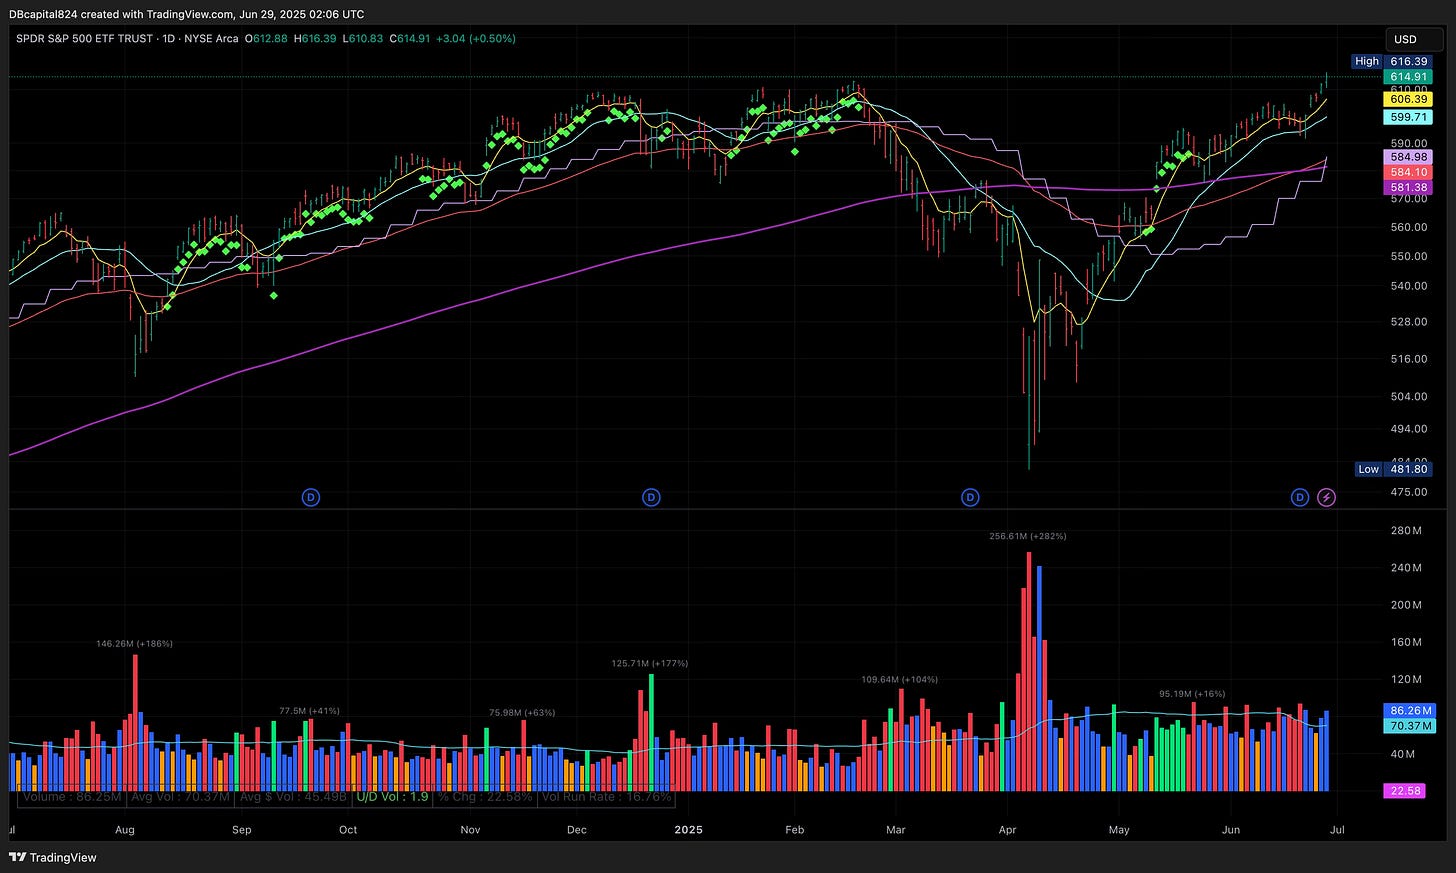Image resolution: width=1456 pixels, height=873 pixels.
Task: Click the 109.64M (+104%) volume annotation
Action: pos(900,680)
